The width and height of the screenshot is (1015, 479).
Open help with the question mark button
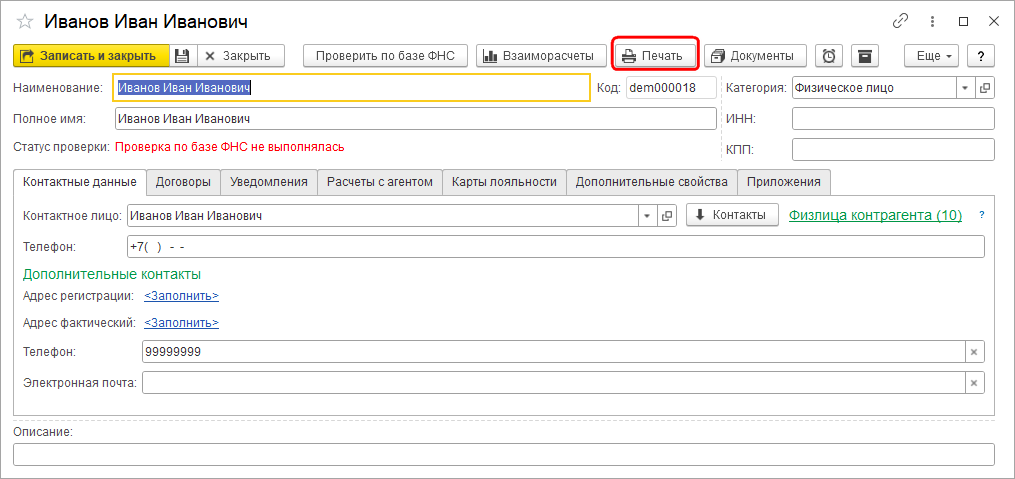(981, 56)
